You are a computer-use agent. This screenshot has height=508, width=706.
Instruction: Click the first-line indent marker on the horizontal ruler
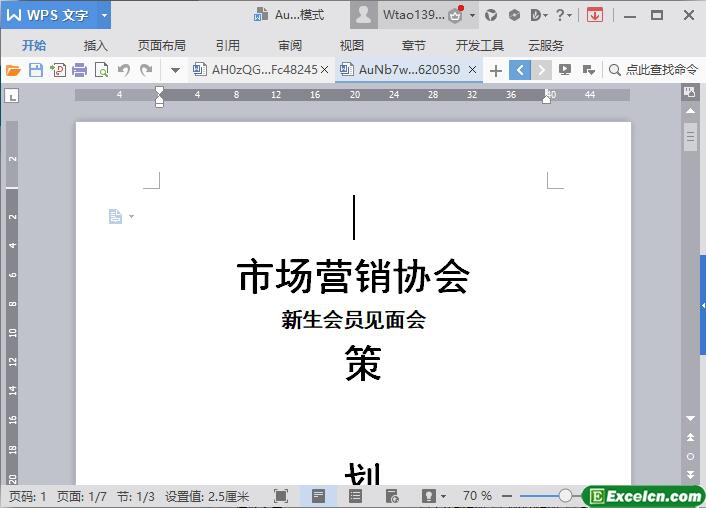pyautogui.click(x=159, y=91)
